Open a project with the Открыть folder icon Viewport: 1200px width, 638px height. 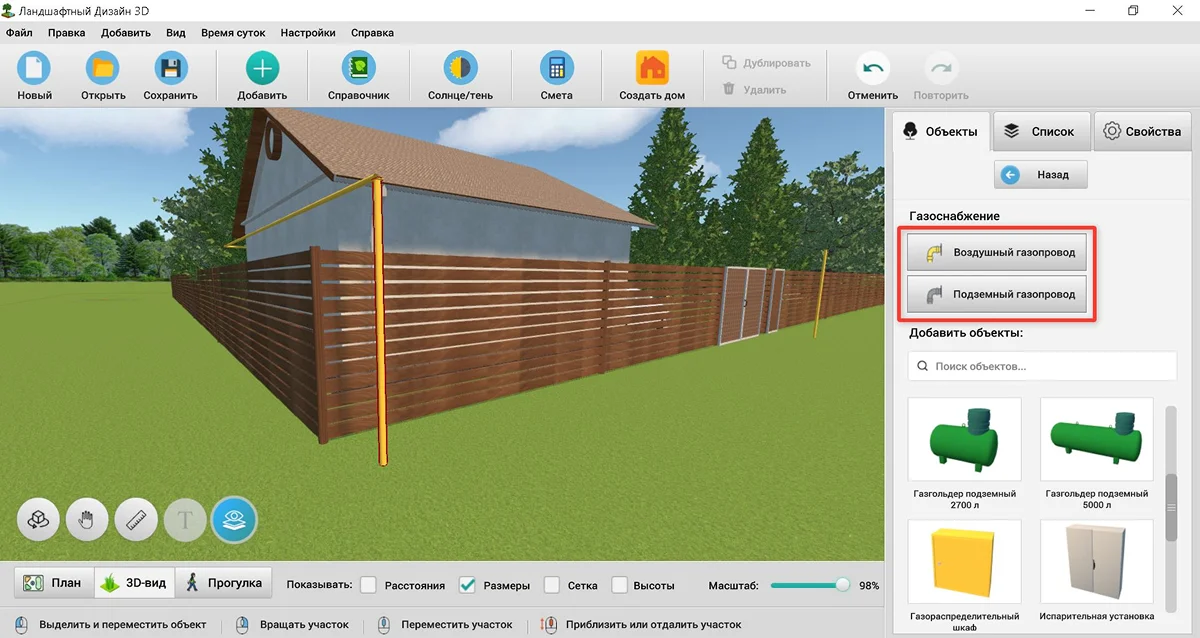[103, 69]
